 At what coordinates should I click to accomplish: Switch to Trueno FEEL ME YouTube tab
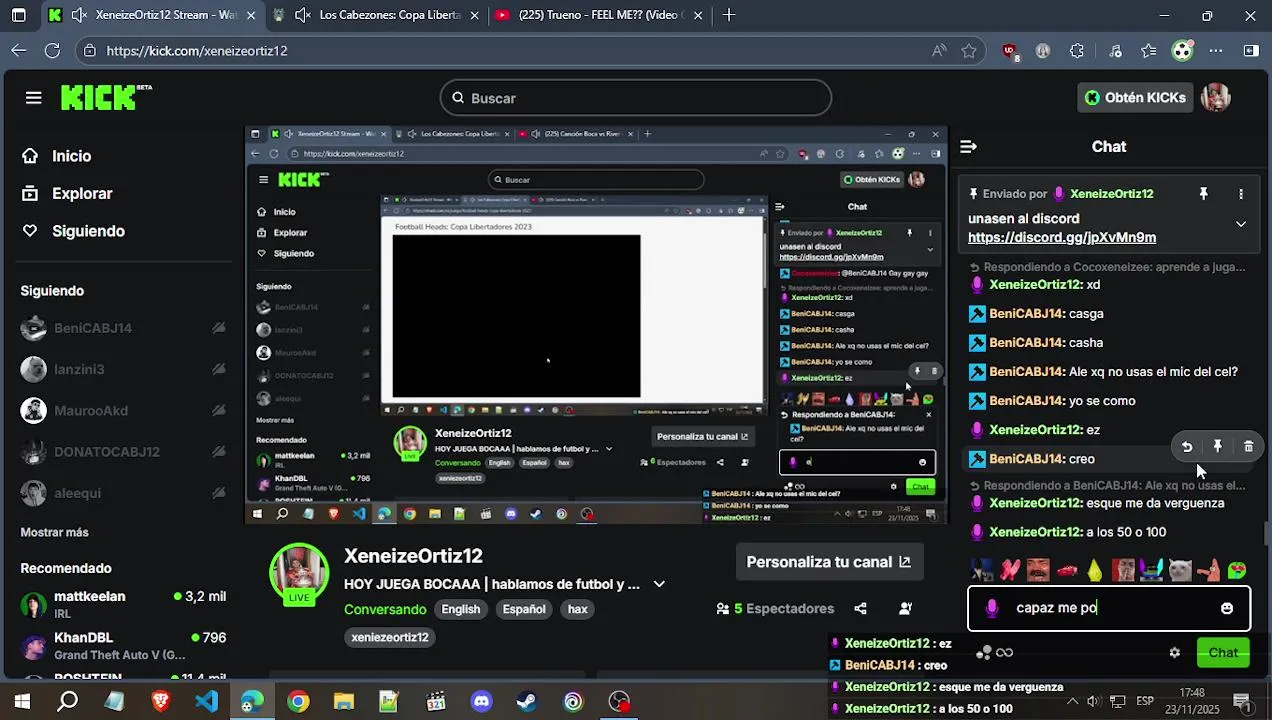[x=600, y=15]
